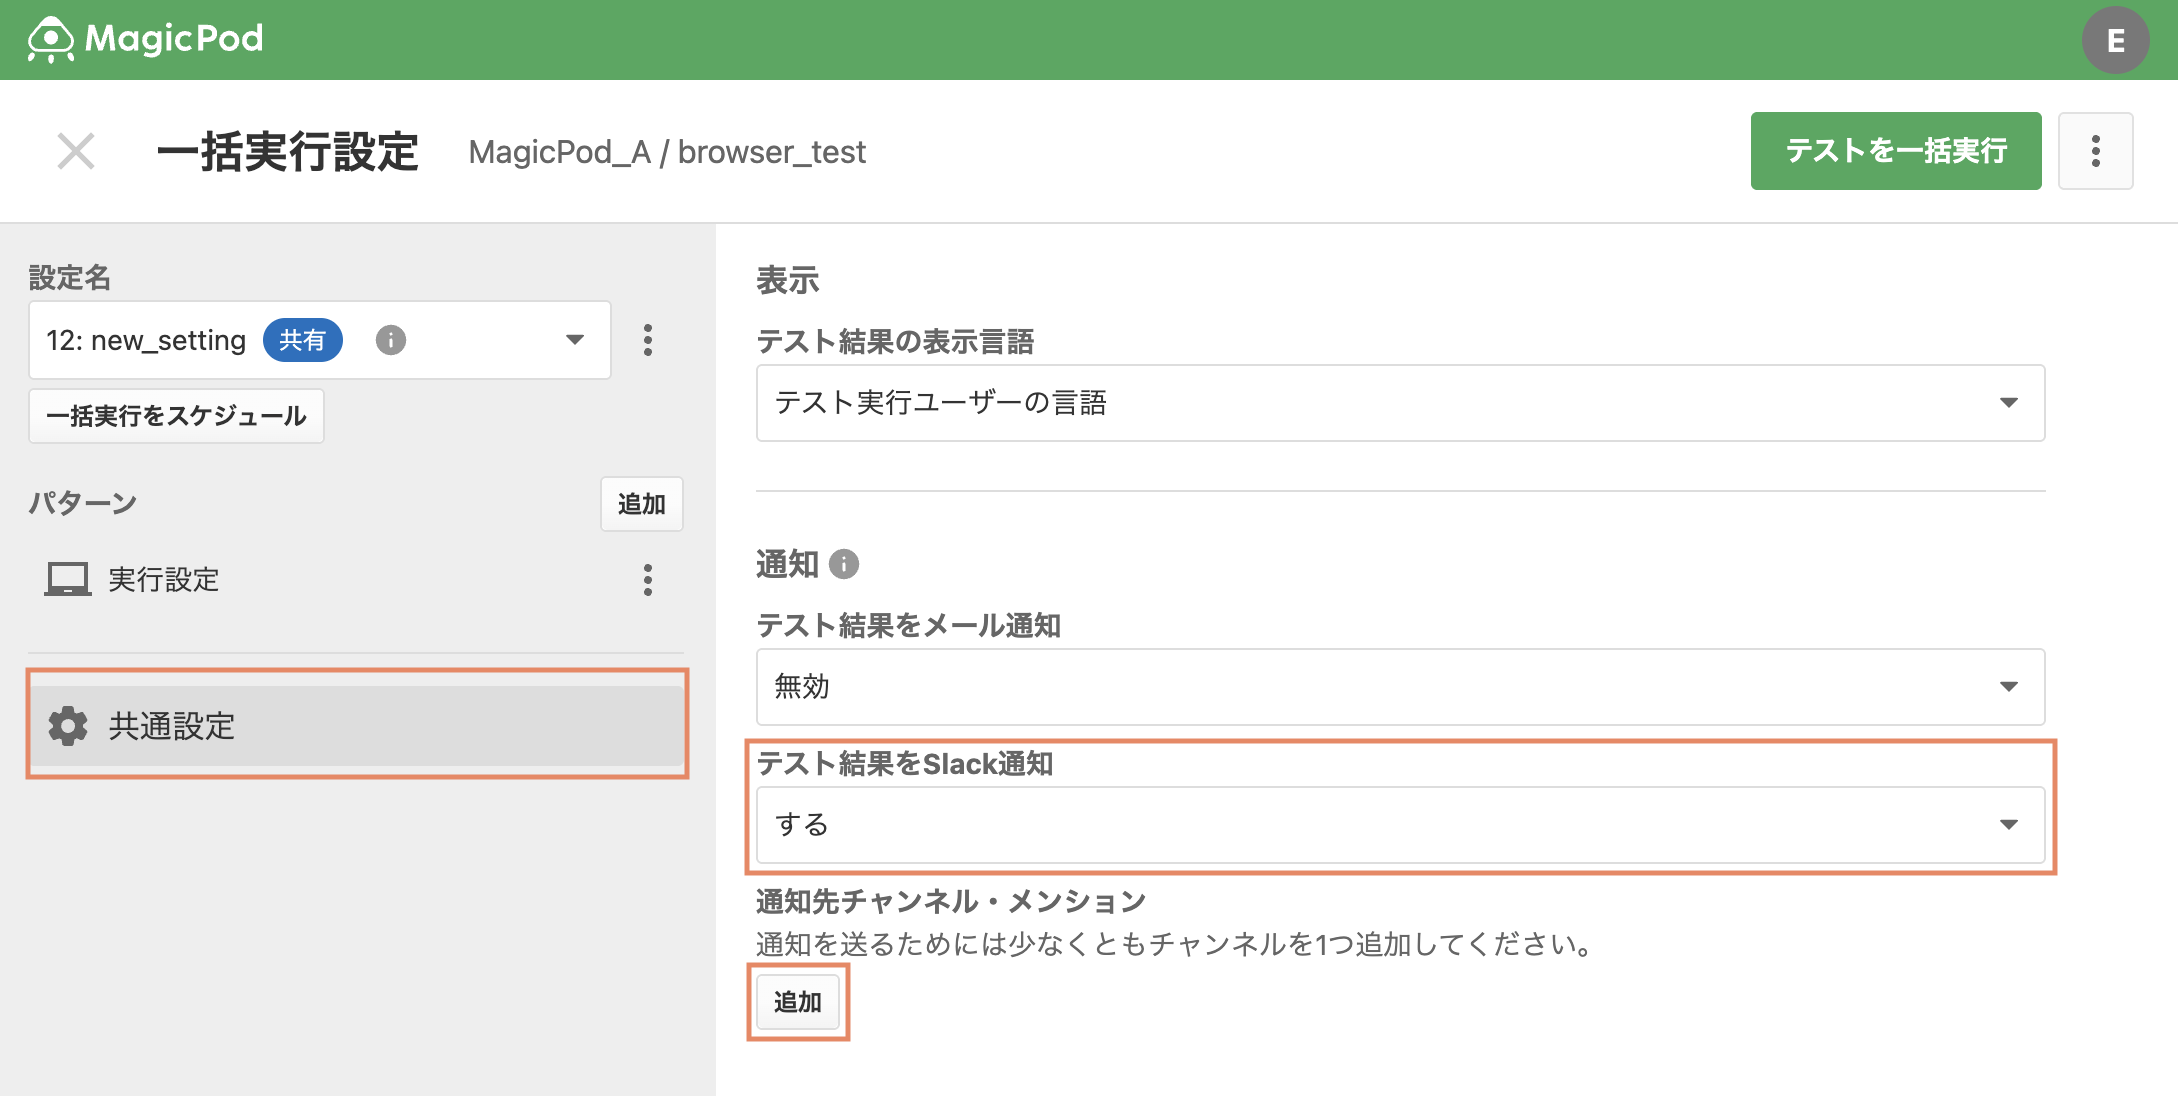Click the info icon next to 通知
The width and height of the screenshot is (2178, 1096).
(x=844, y=564)
